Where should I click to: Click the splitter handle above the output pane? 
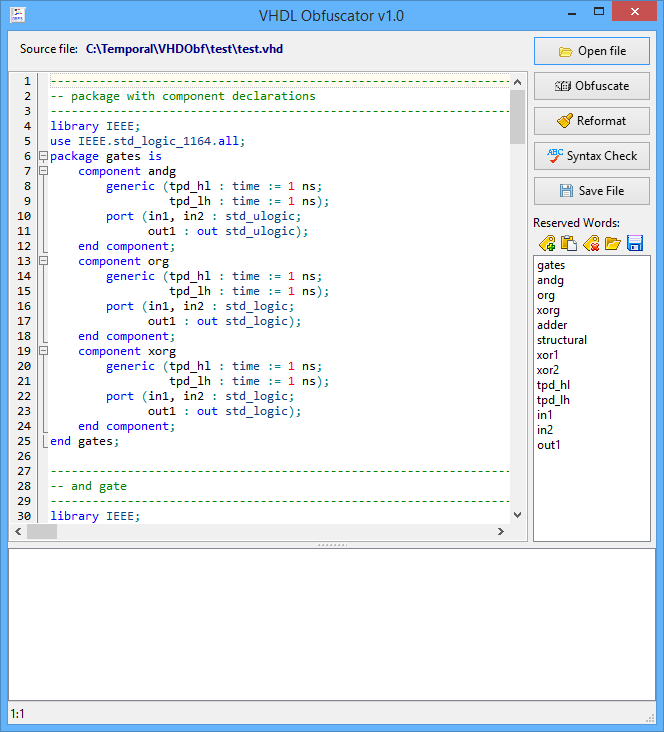[332, 545]
